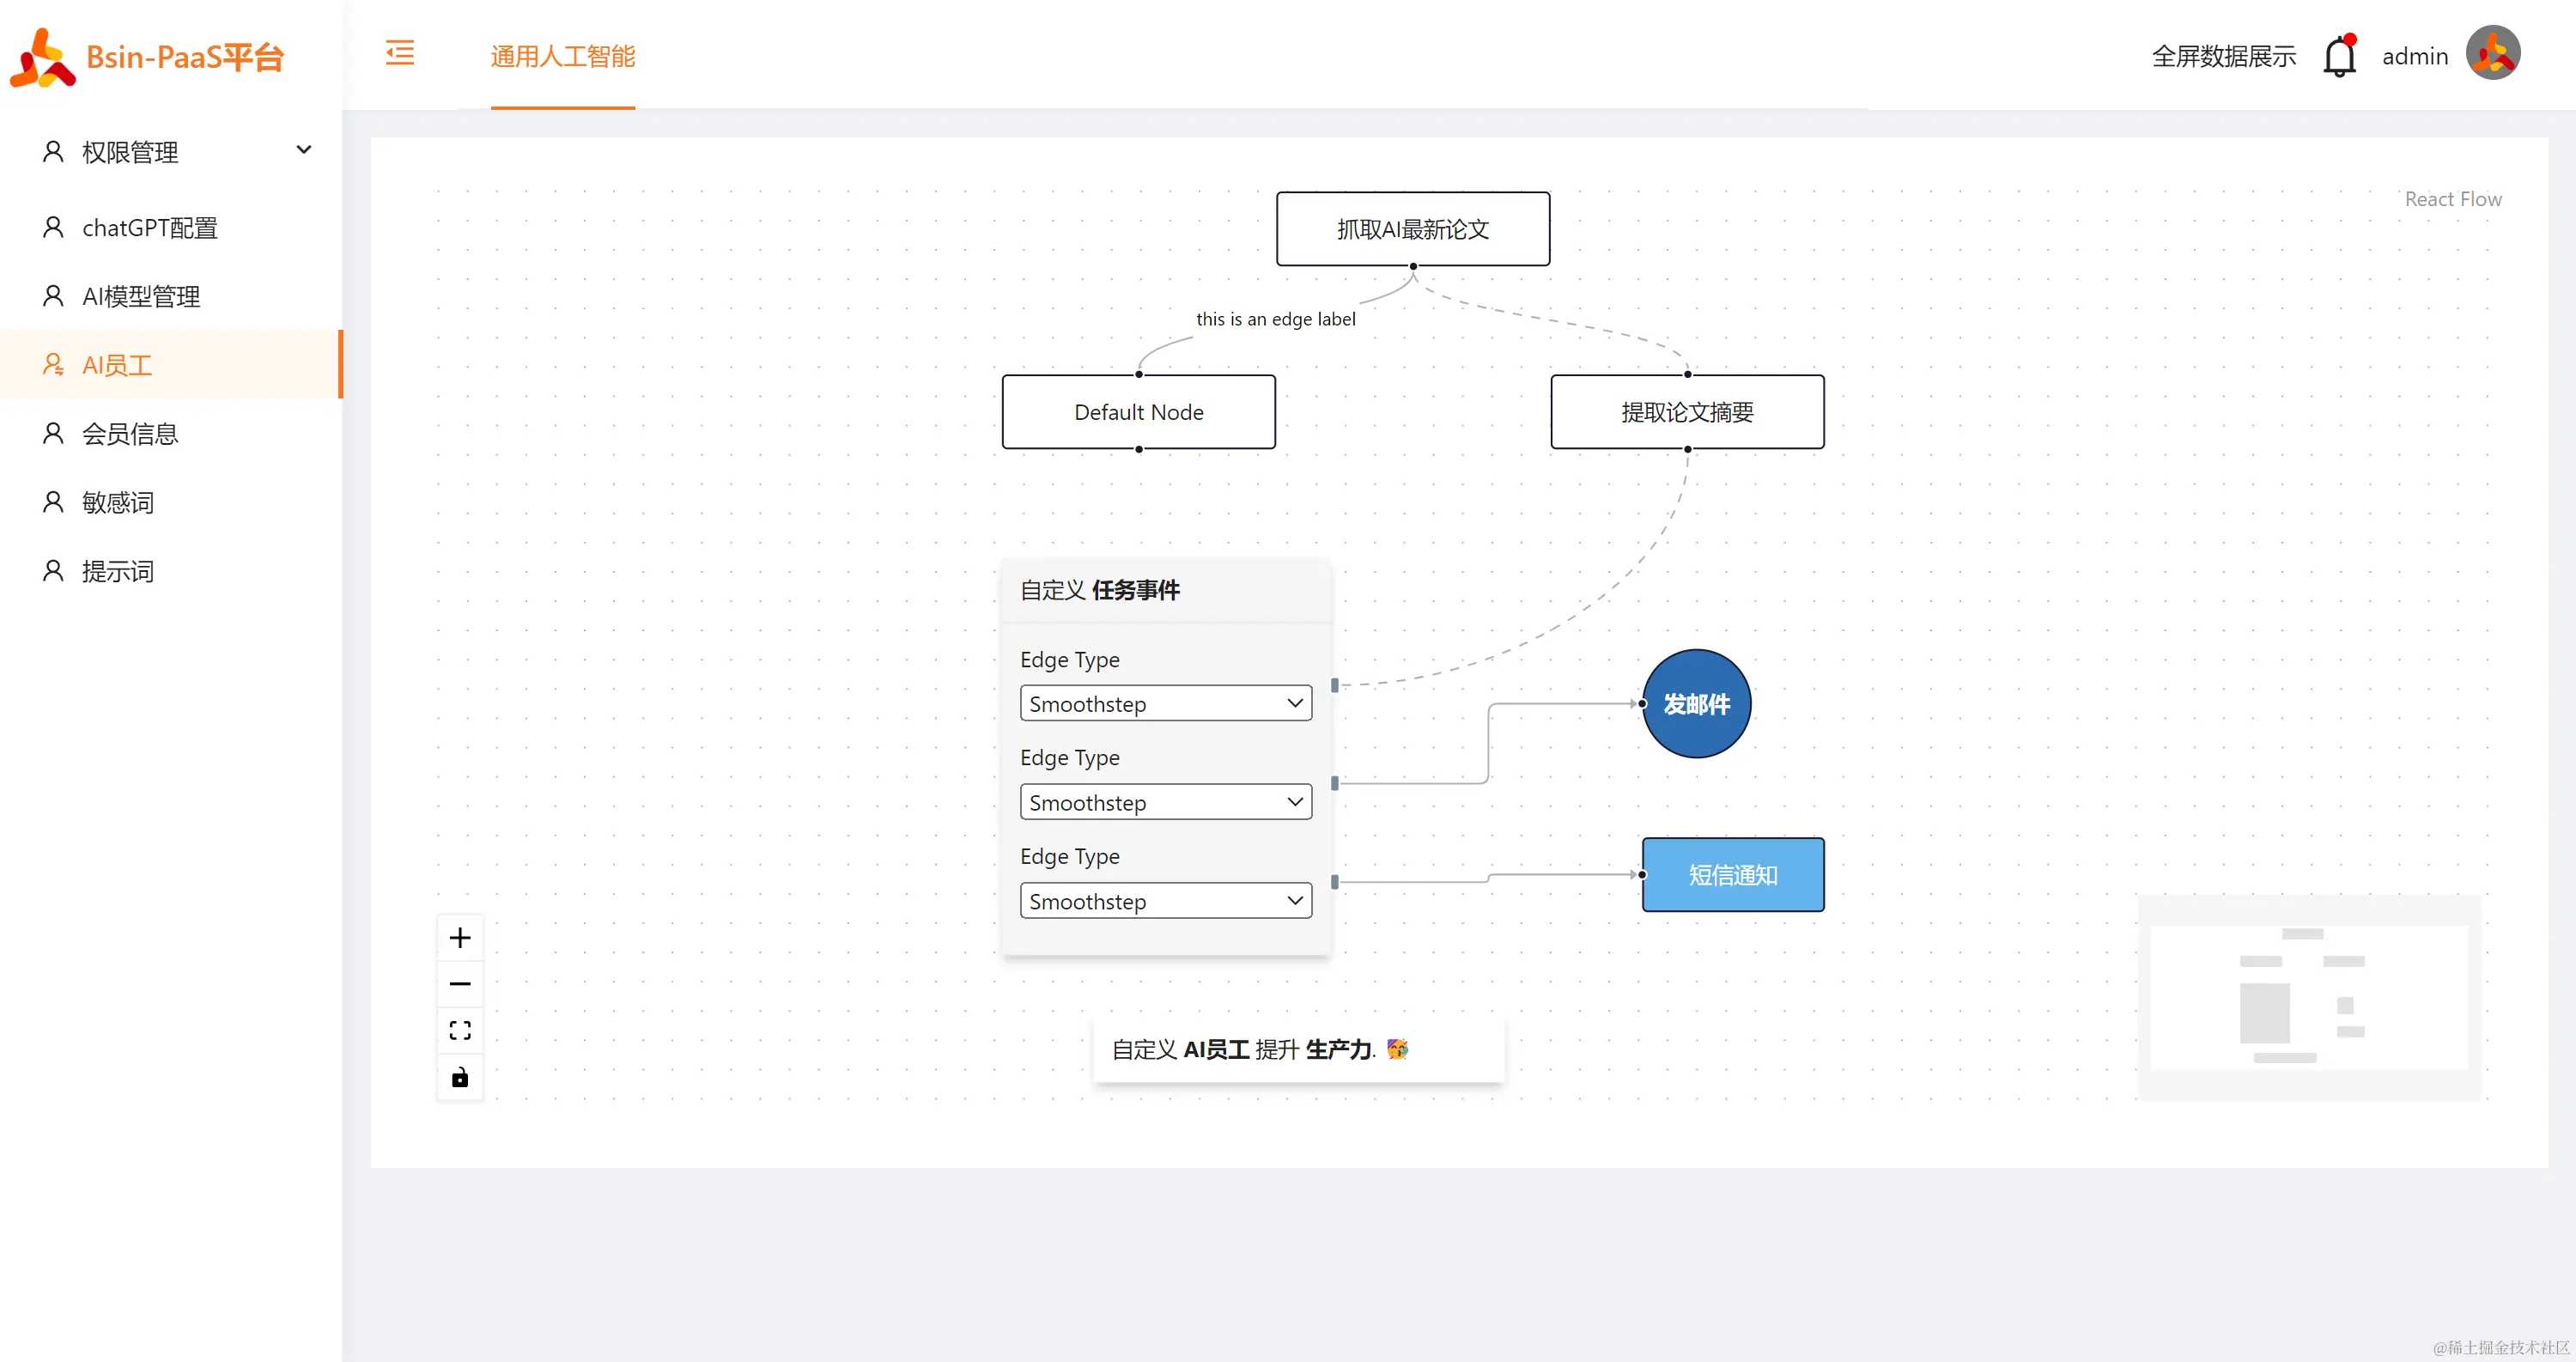Click the zoom in plus control
This screenshot has height=1362, width=2576.
pyautogui.click(x=460, y=938)
